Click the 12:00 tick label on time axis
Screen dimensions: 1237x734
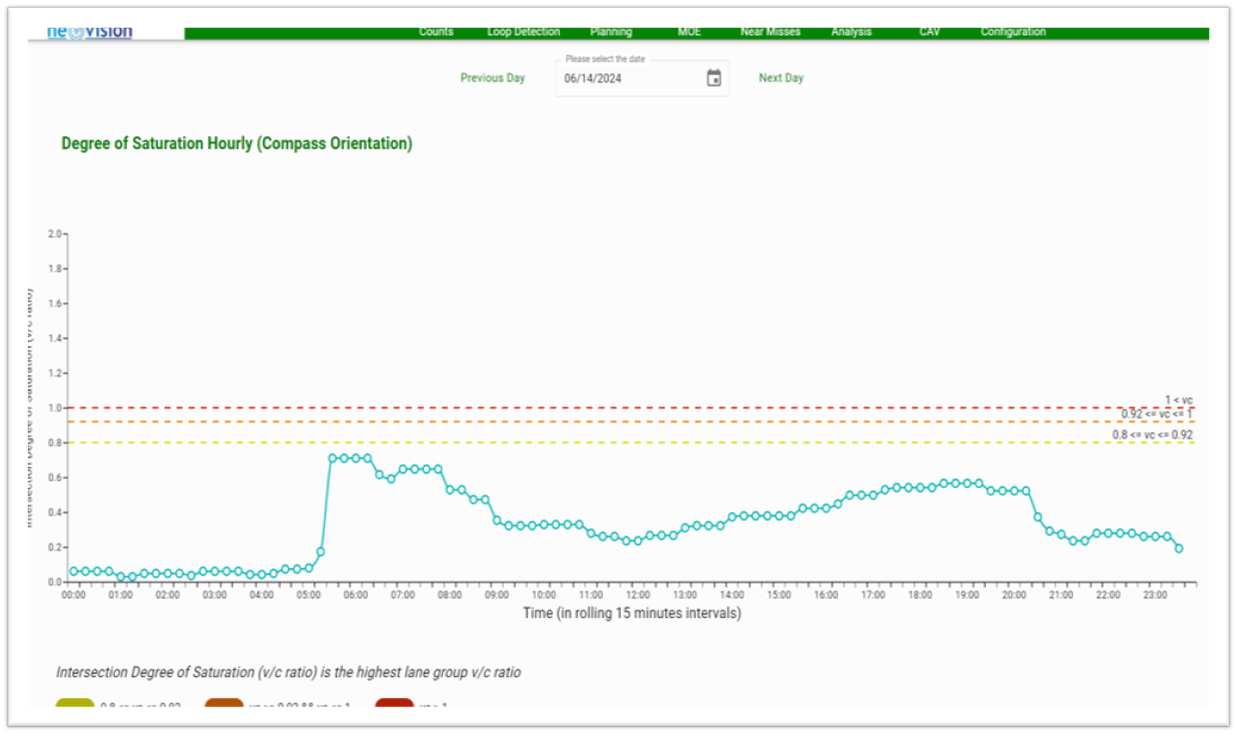click(638, 595)
